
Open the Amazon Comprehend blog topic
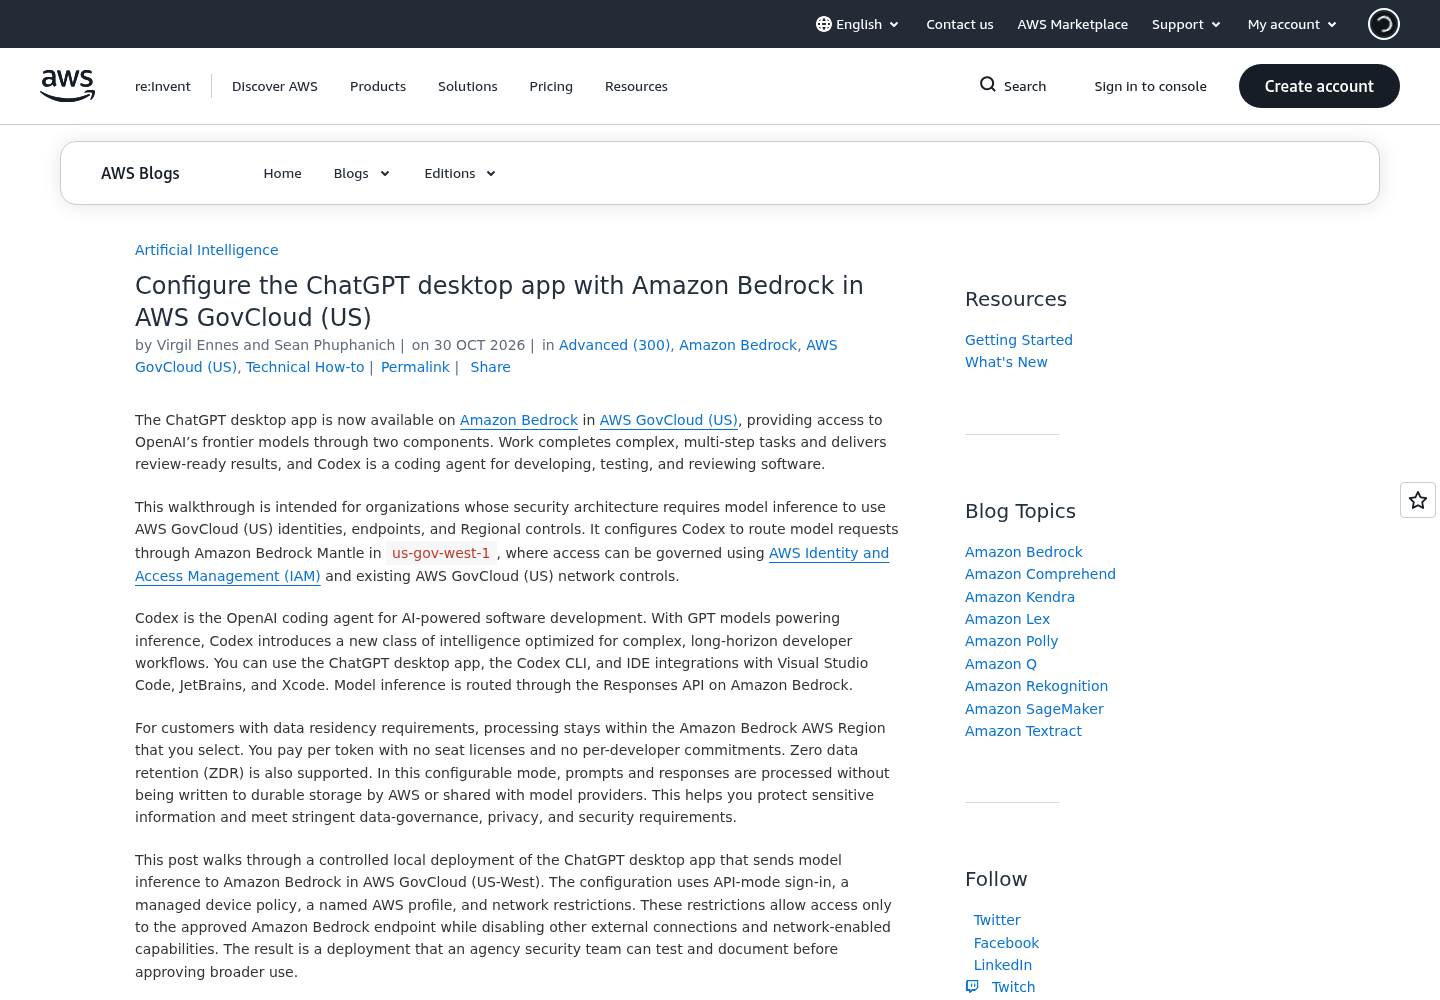pos(1040,574)
